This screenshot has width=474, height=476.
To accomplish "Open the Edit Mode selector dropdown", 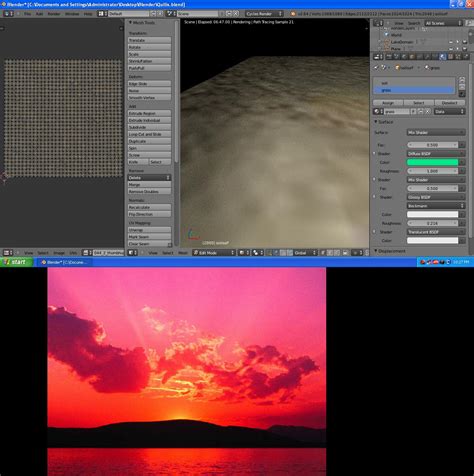I will [x=214, y=252].
